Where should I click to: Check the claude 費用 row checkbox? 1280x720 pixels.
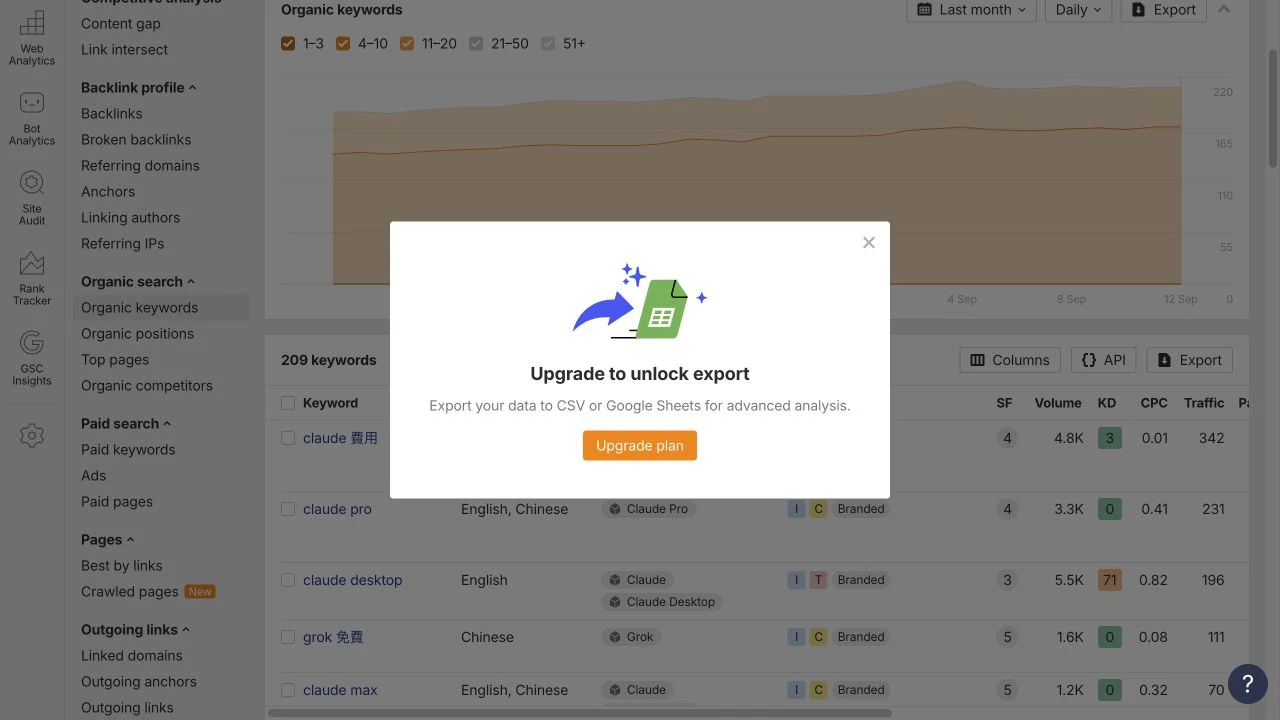pos(288,438)
